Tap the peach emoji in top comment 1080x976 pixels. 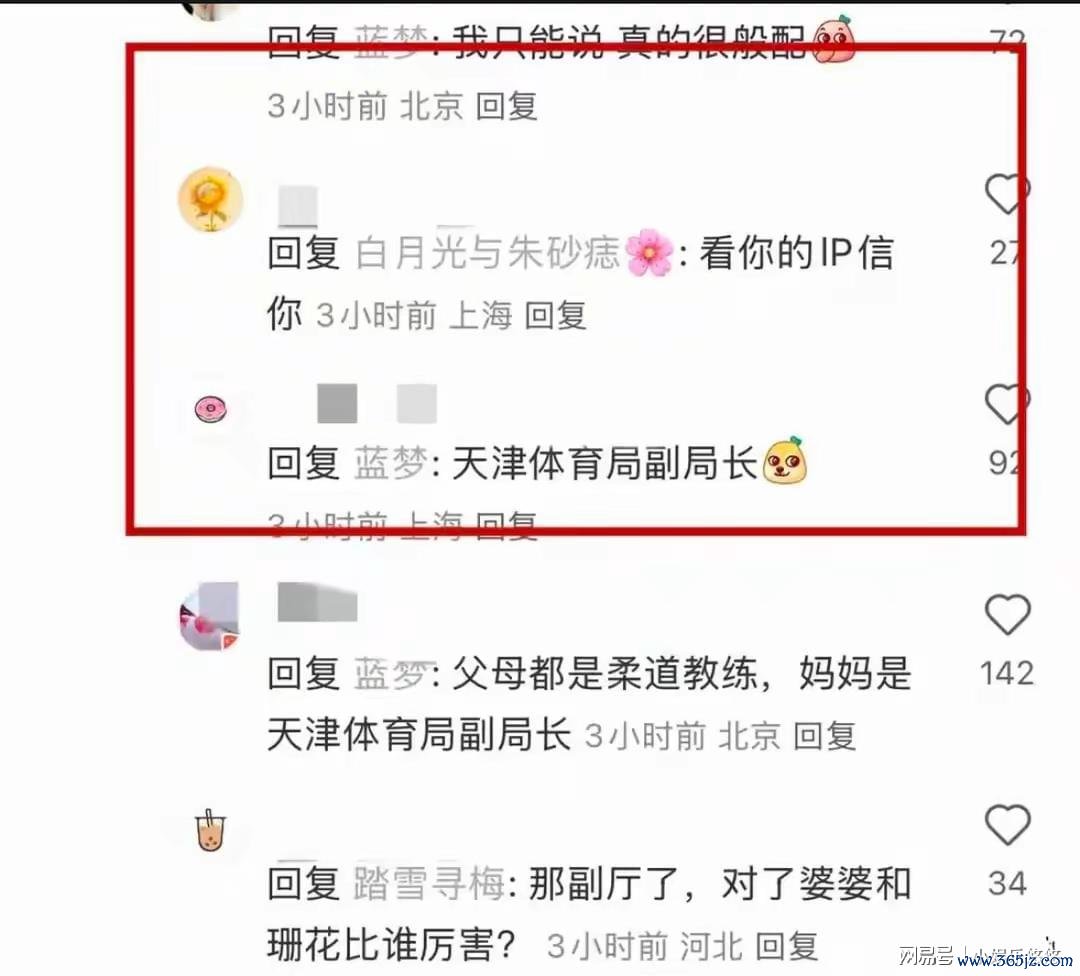tap(834, 39)
